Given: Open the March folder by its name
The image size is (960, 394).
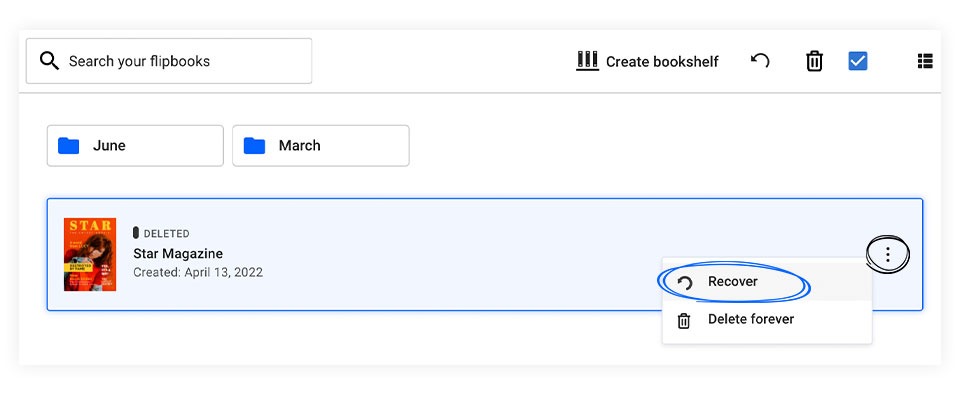Looking at the screenshot, I should point(299,146).
